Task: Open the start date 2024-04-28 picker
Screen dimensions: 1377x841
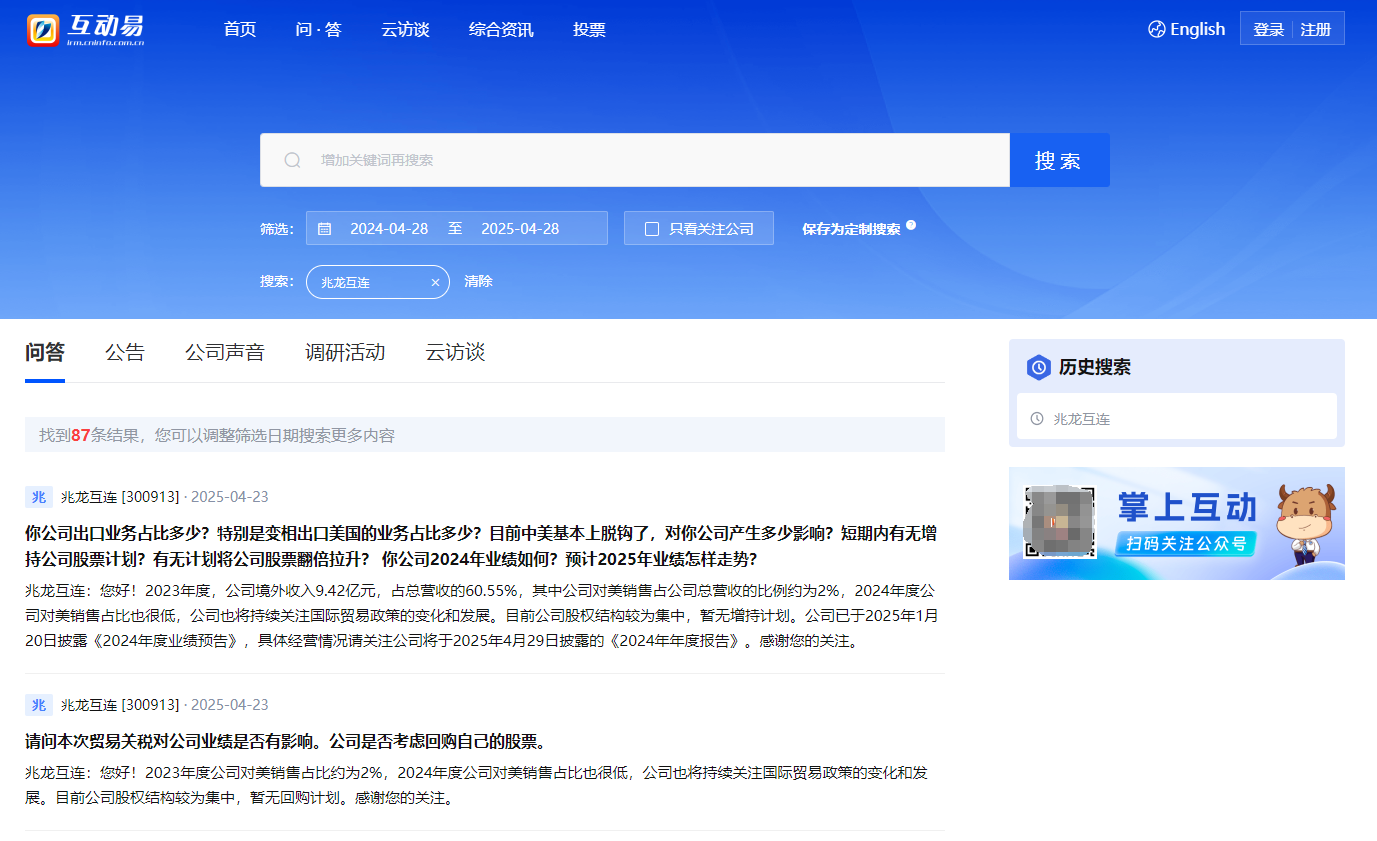Action: [x=389, y=229]
